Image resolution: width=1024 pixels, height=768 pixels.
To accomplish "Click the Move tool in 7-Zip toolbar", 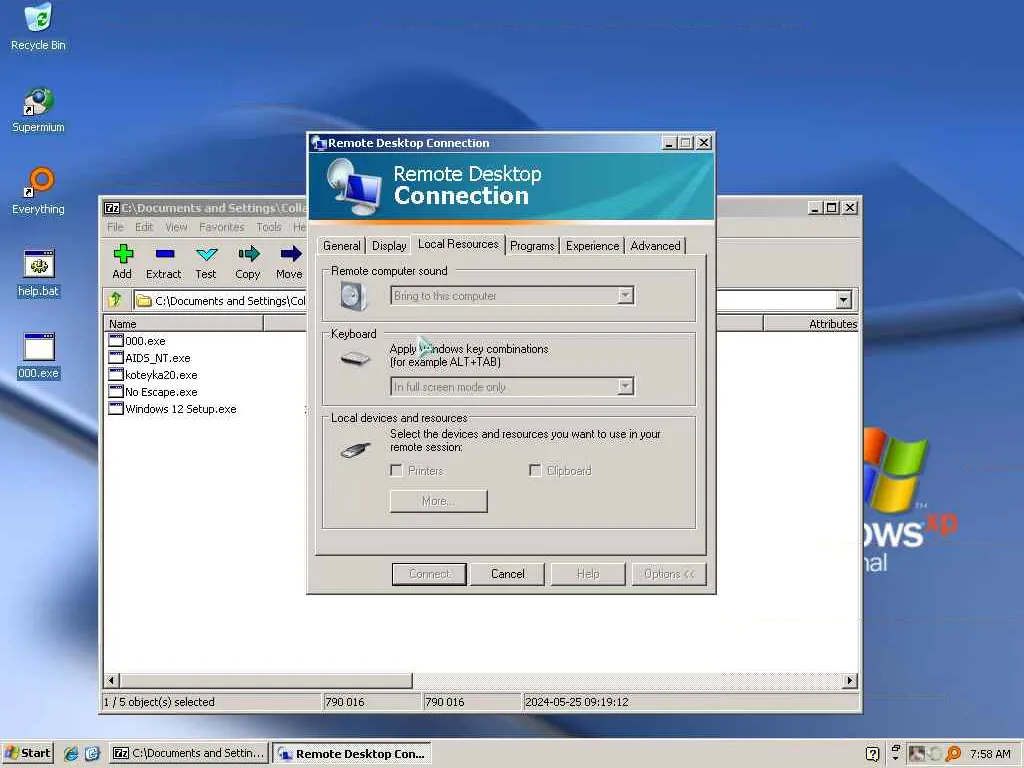I will (289, 262).
